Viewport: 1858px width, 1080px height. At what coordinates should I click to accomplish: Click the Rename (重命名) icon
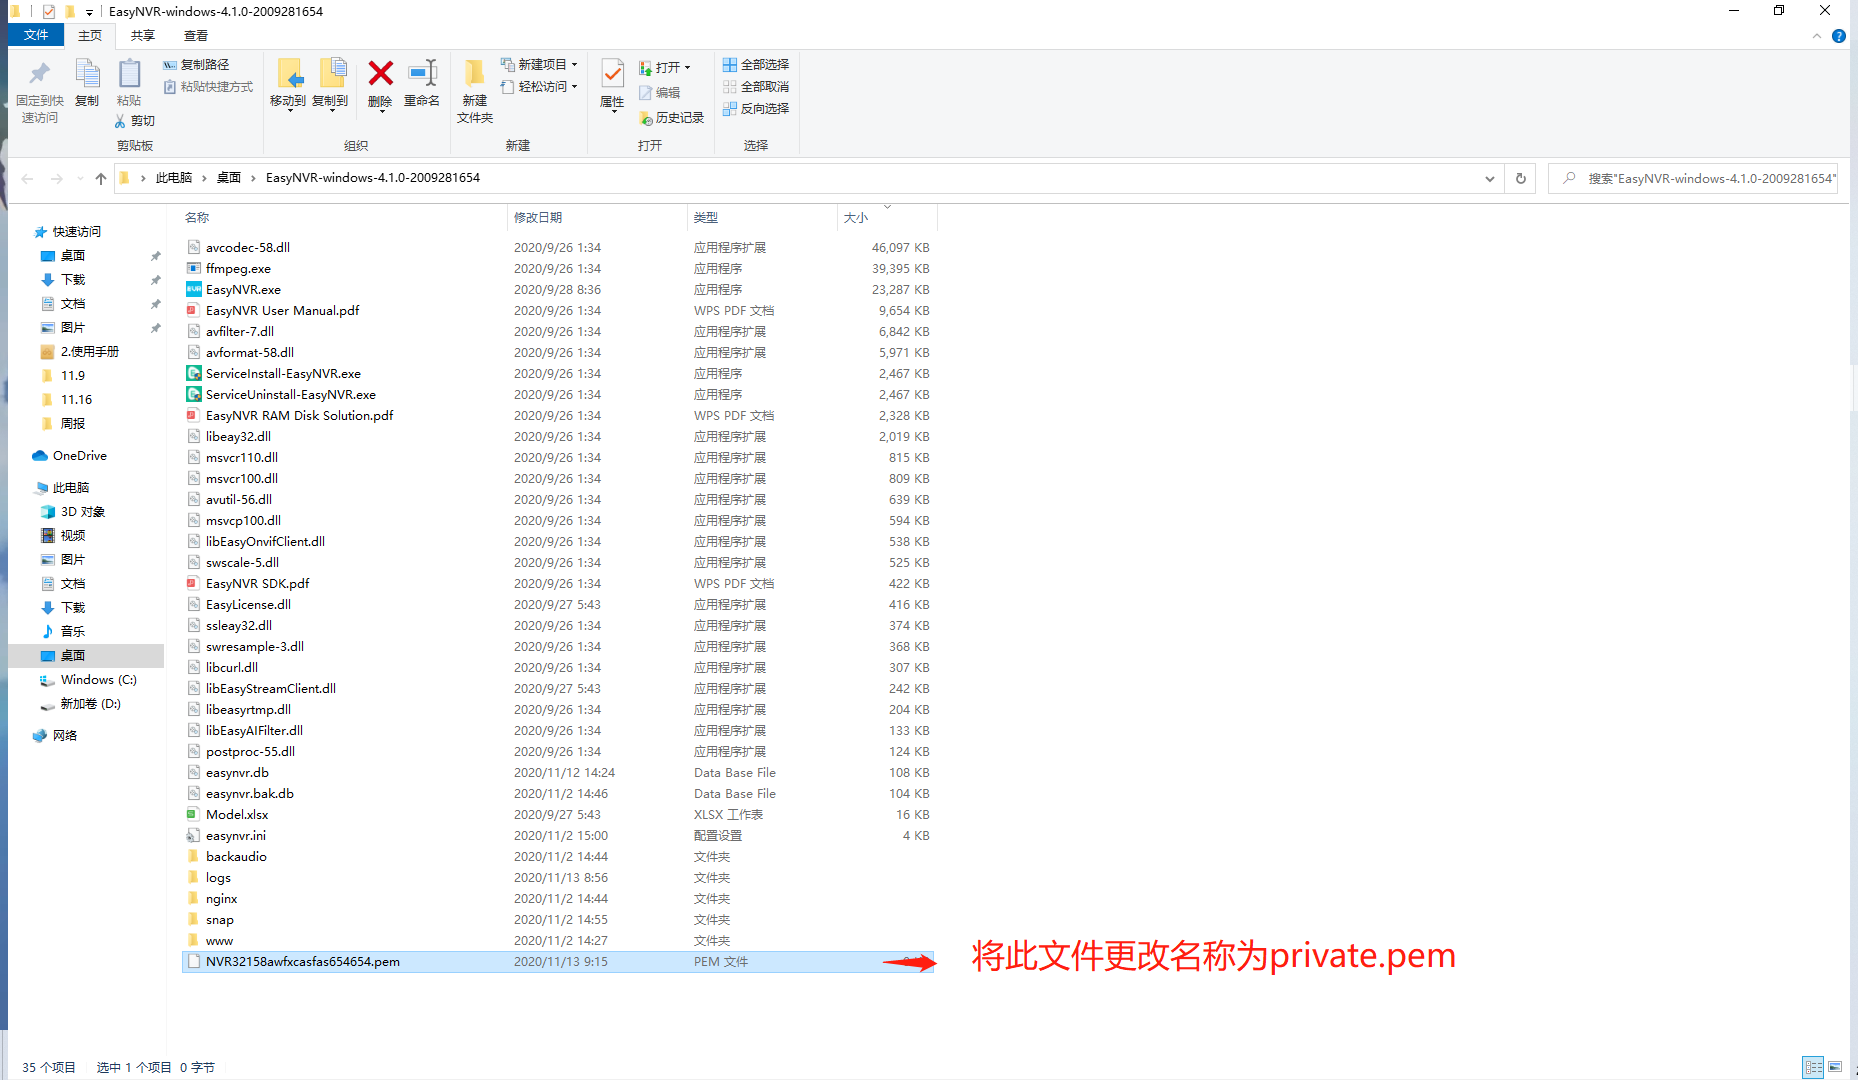click(x=422, y=73)
